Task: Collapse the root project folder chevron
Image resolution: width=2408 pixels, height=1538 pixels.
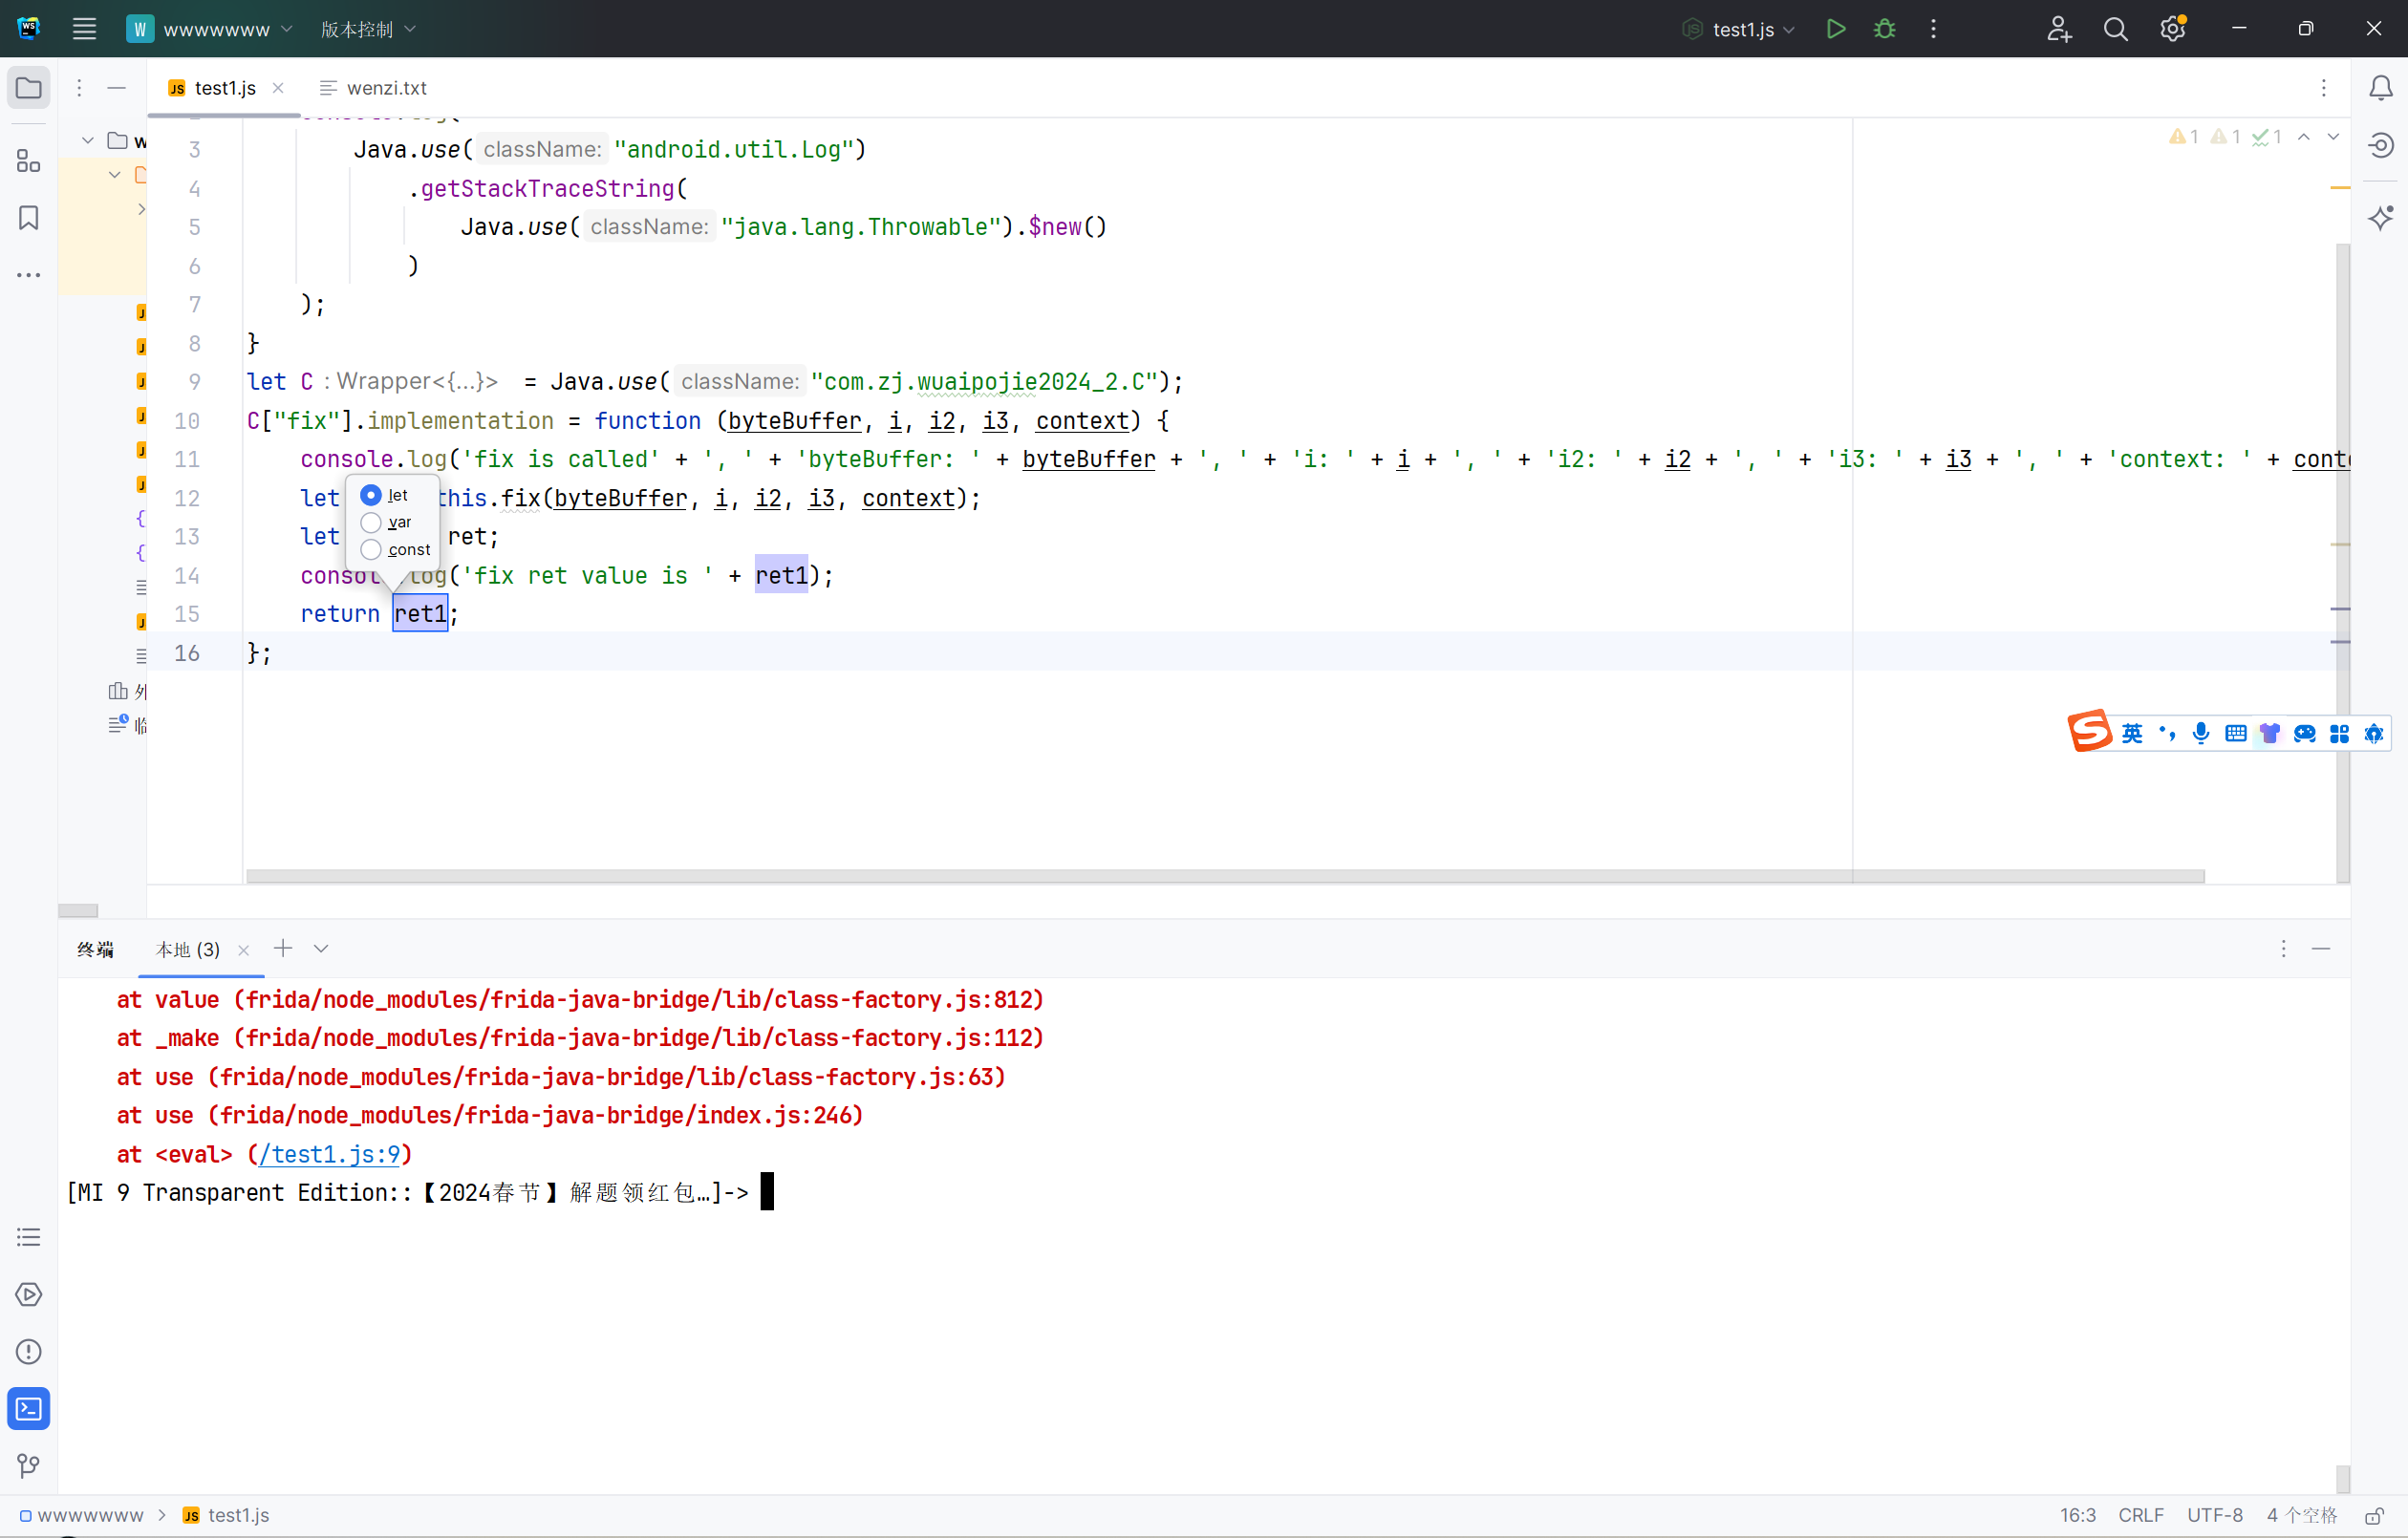Action: pyautogui.click(x=88, y=140)
